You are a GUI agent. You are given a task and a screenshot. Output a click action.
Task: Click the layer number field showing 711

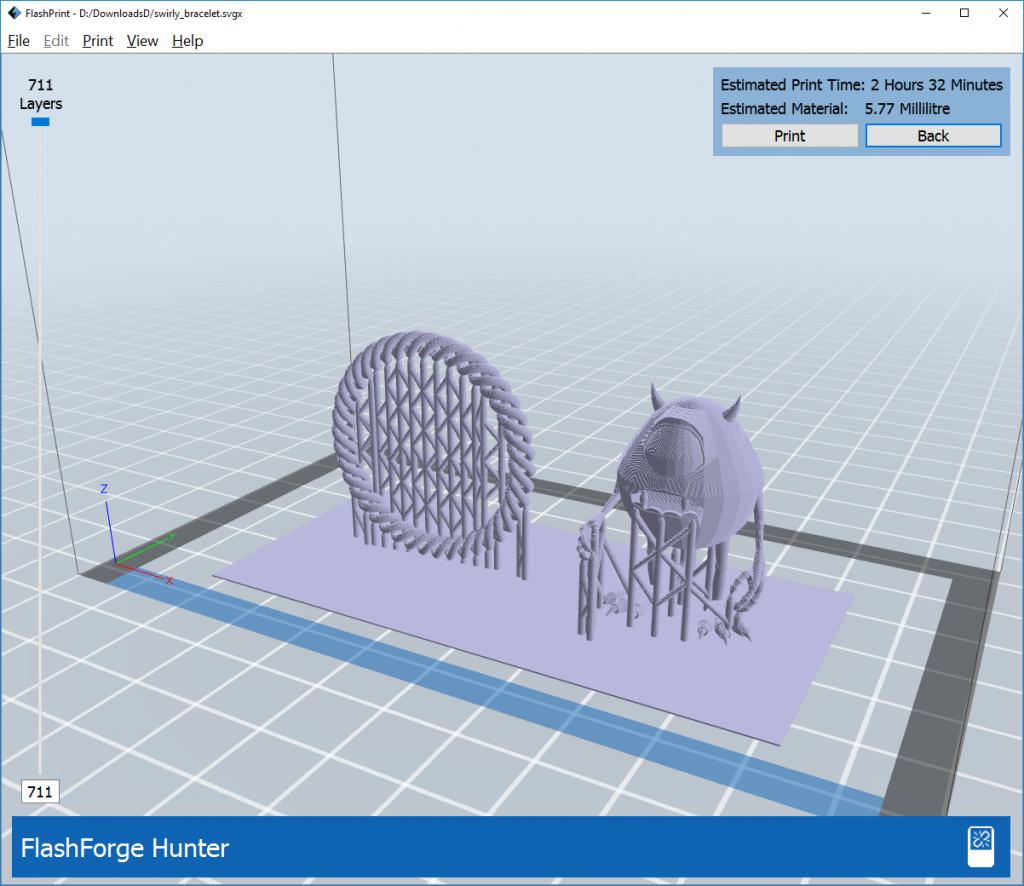pos(40,792)
